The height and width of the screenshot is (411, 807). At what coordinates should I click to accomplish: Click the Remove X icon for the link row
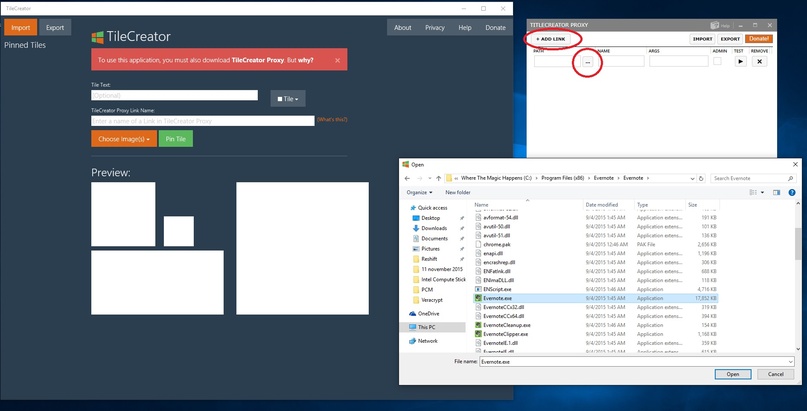(x=759, y=61)
